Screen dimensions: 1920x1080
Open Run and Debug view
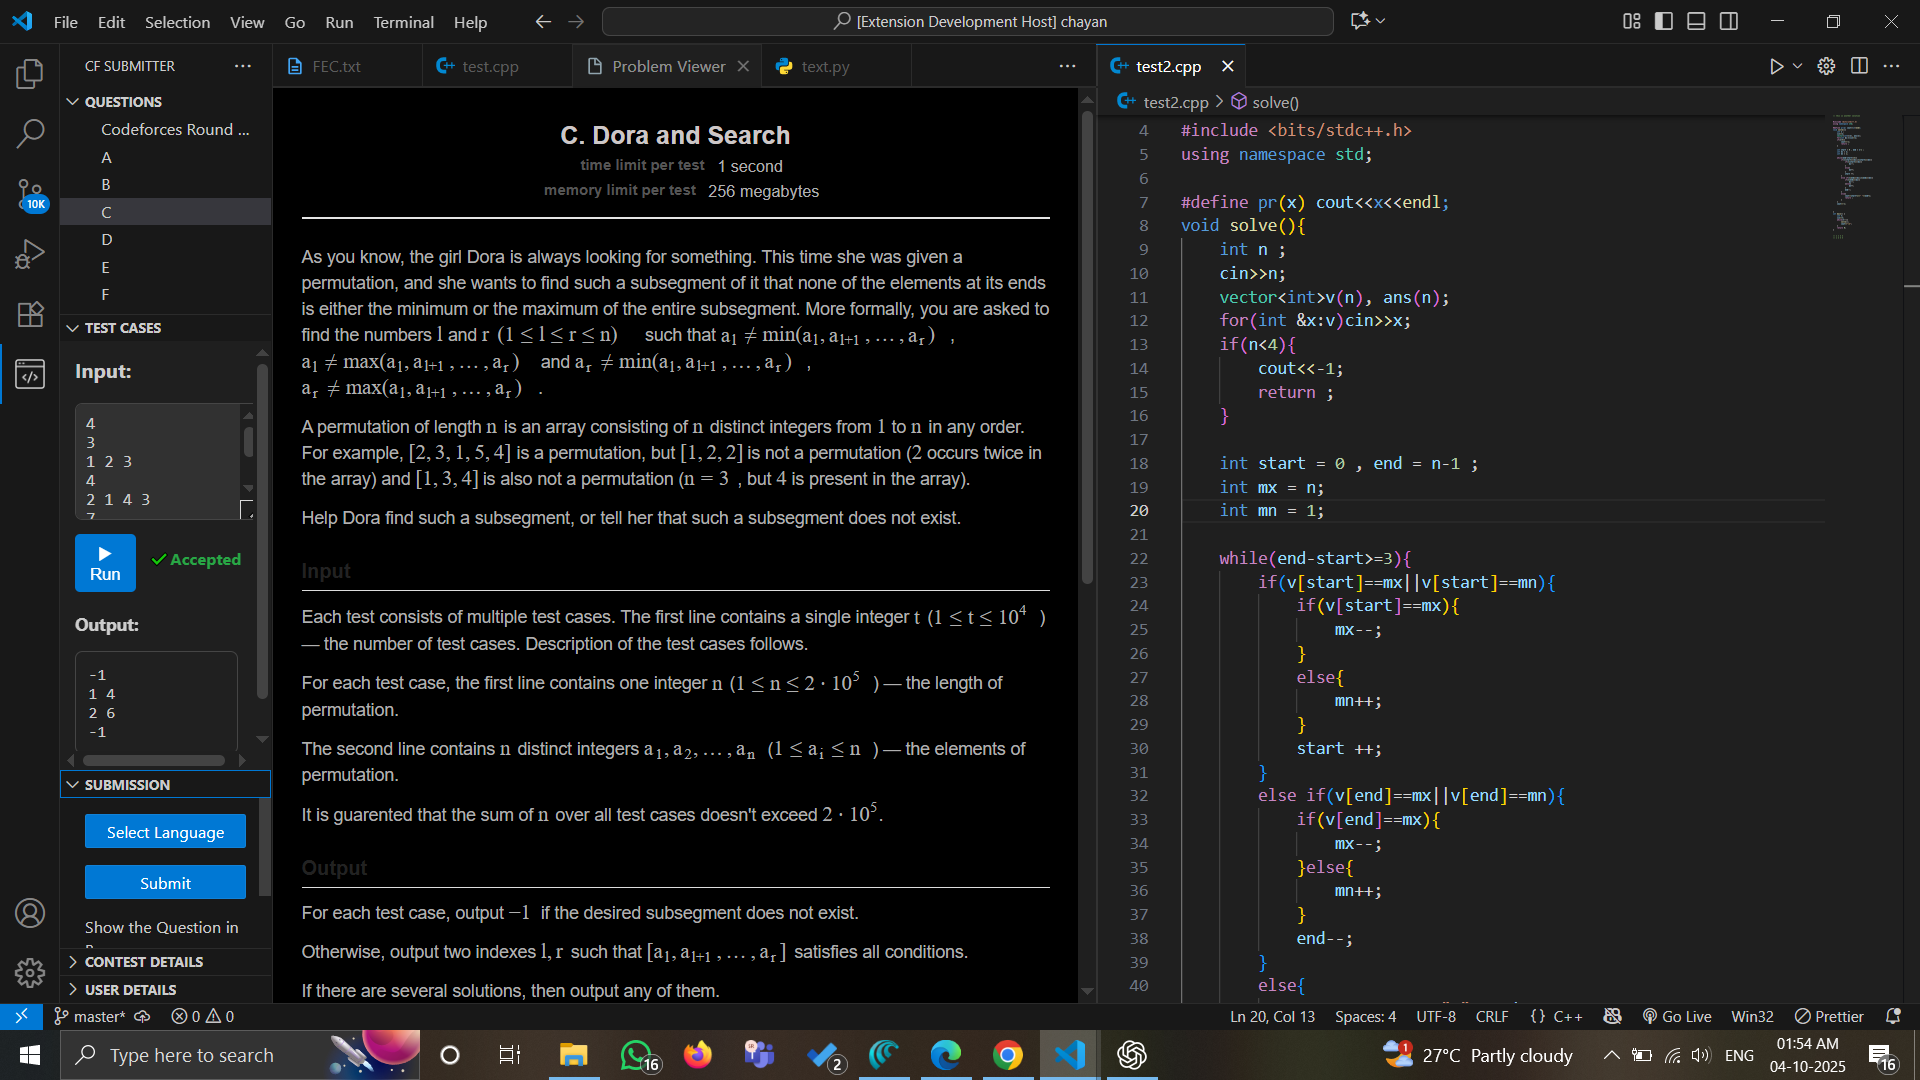point(30,254)
